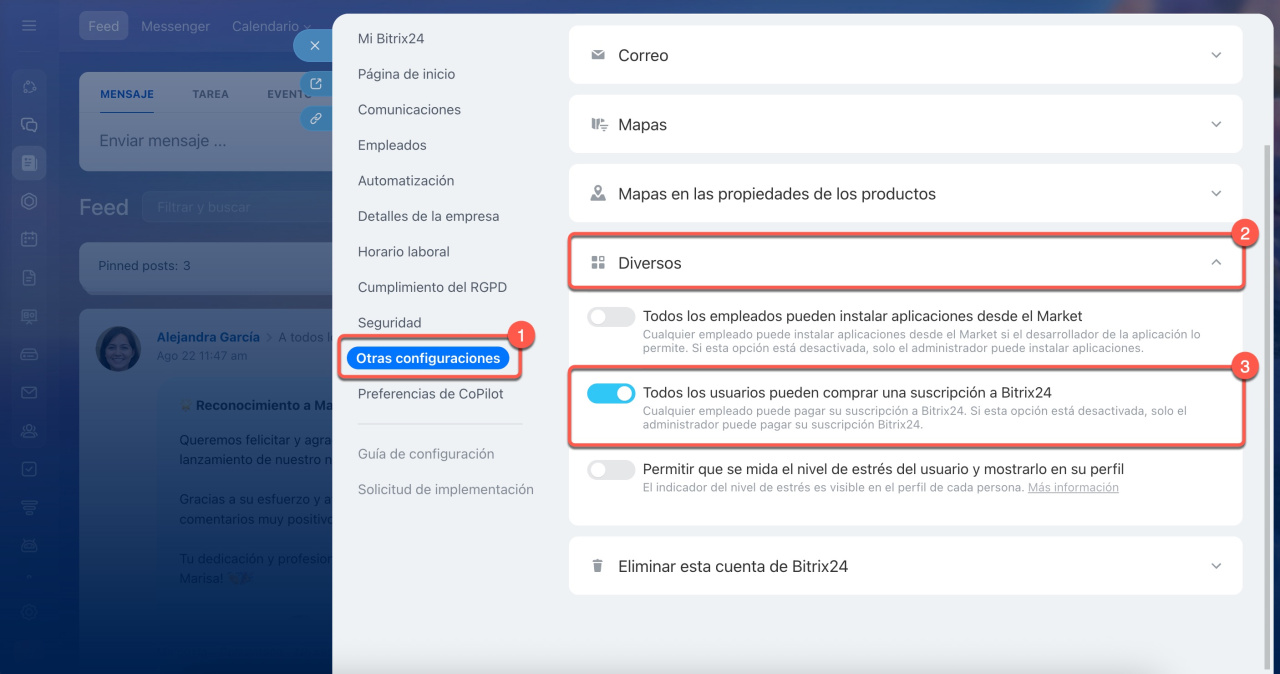The width and height of the screenshot is (1280, 674).
Task: Expand the Correo section chevron
Action: pyautogui.click(x=1216, y=55)
